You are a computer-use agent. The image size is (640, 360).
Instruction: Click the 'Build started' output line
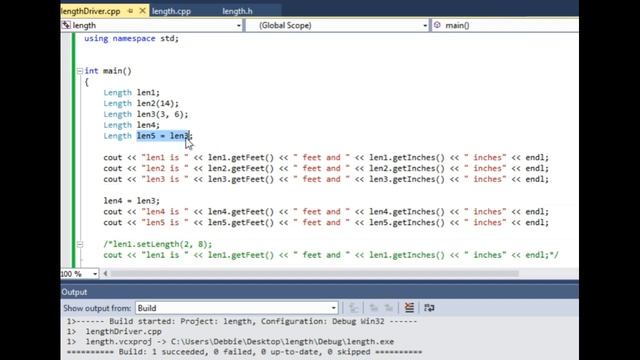tap(242, 322)
